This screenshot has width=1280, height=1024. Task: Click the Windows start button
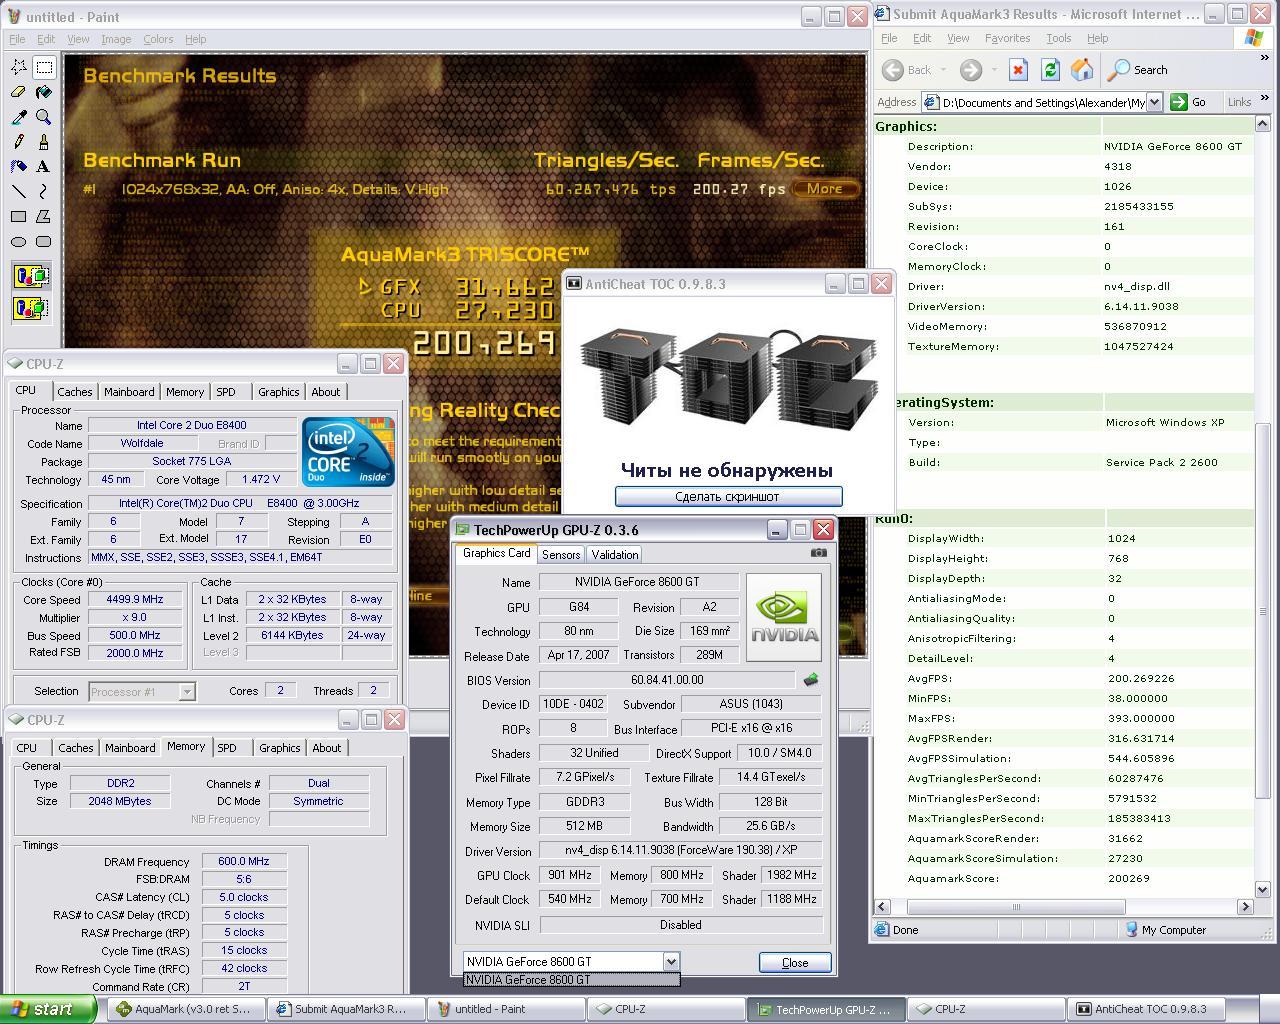[x=48, y=1009]
